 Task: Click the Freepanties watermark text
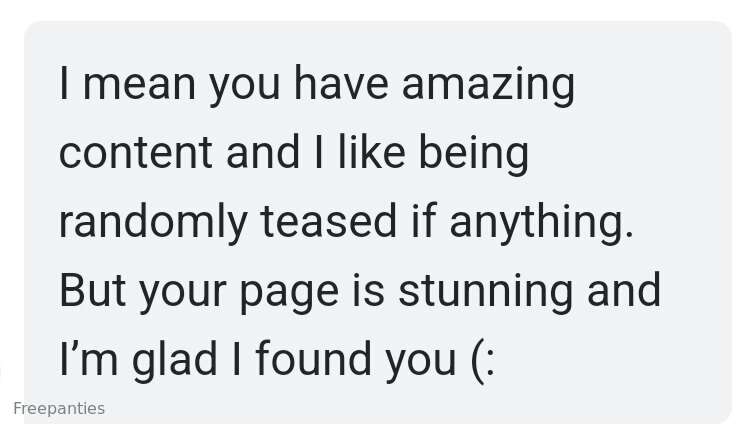point(59,409)
